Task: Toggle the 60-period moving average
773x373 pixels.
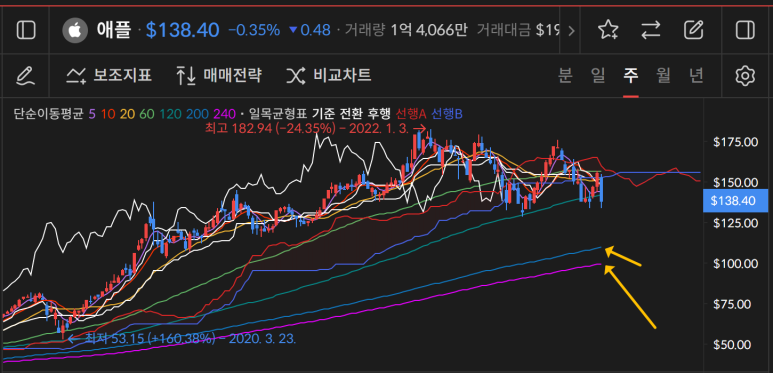Action: (x=146, y=114)
